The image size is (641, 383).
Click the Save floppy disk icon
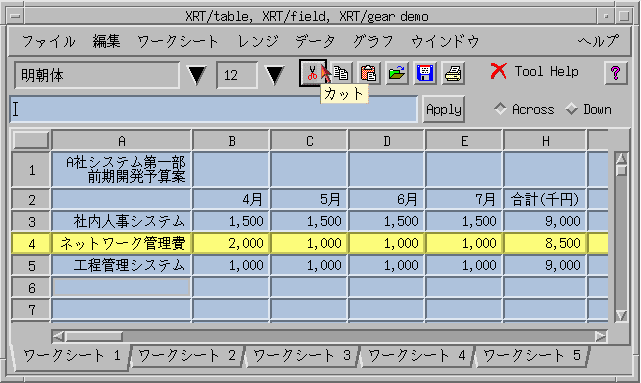[x=425, y=74]
